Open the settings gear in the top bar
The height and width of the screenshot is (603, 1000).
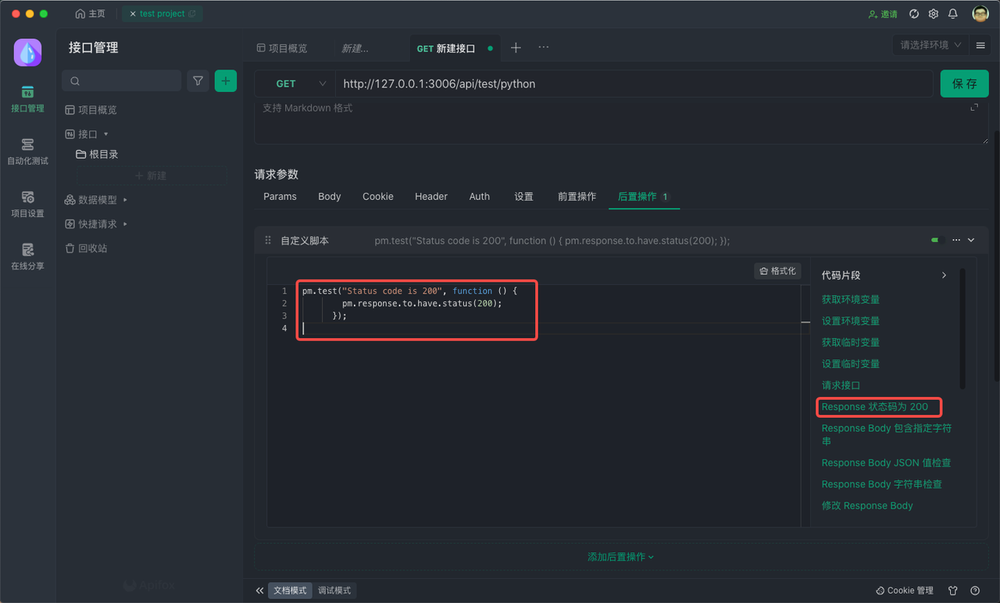pos(933,14)
